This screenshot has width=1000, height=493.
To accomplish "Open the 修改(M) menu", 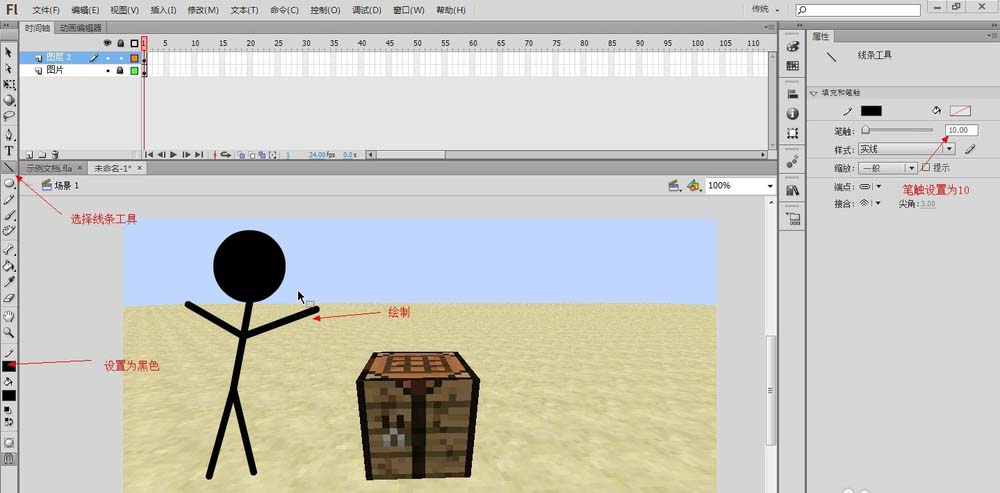I will pyautogui.click(x=204, y=10).
